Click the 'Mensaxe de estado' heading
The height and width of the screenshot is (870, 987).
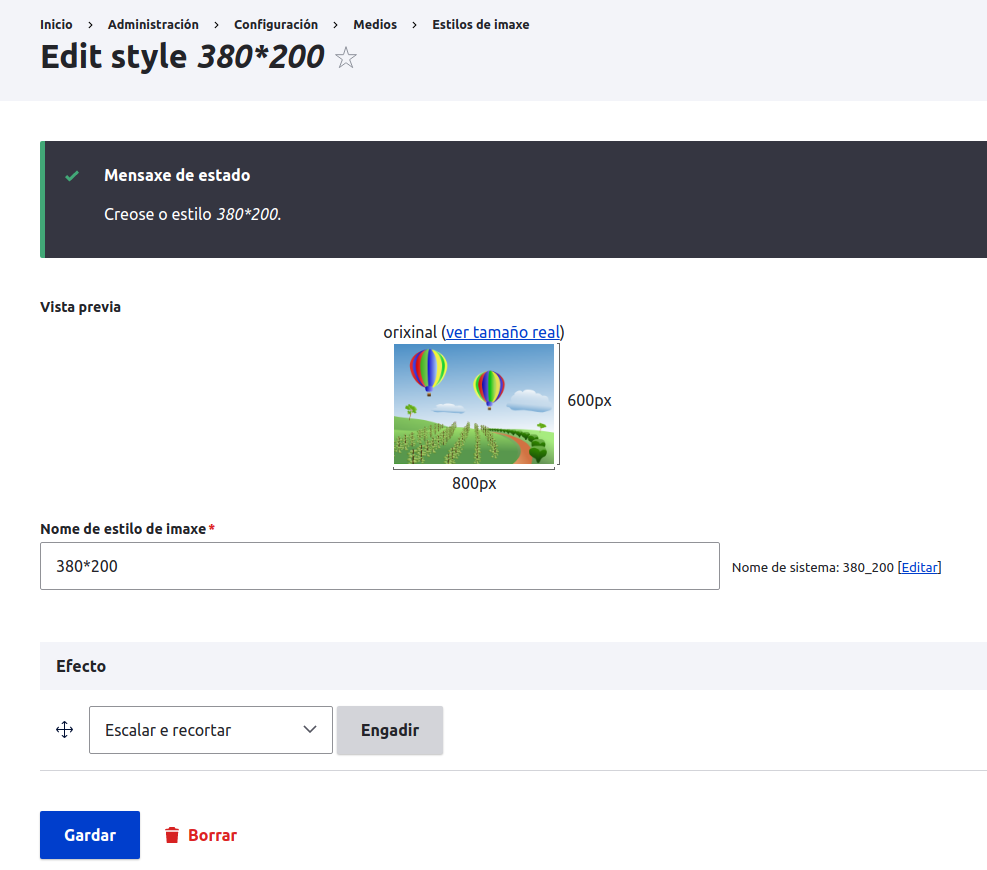coord(177,175)
